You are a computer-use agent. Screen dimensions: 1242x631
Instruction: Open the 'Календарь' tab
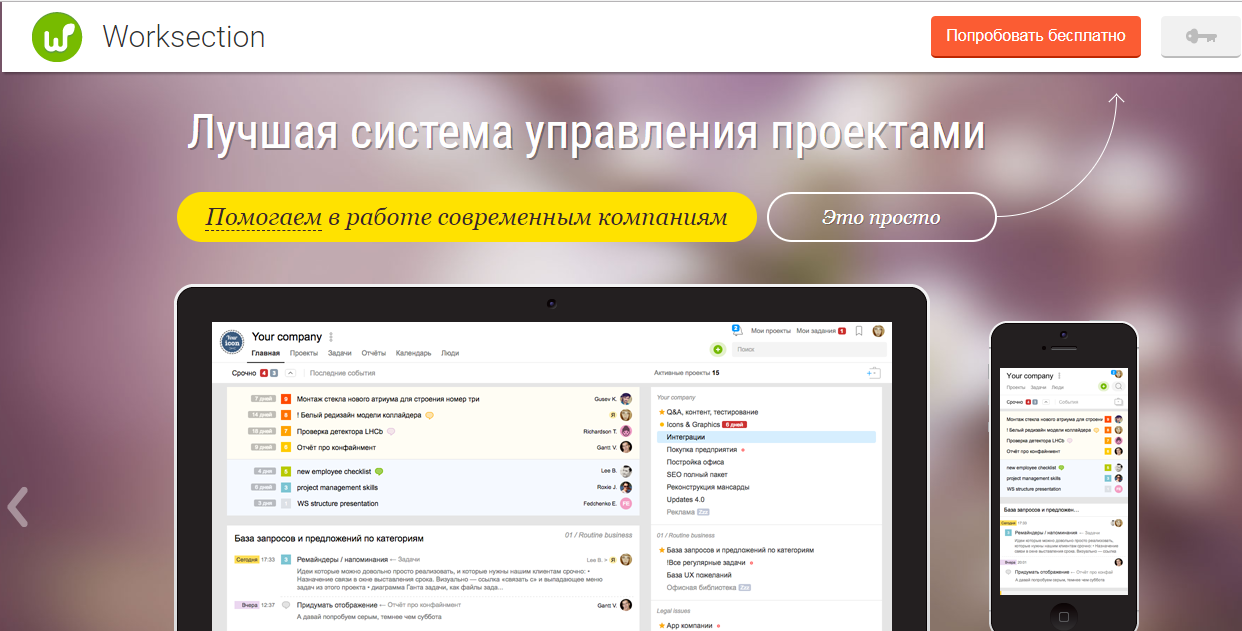coord(413,352)
